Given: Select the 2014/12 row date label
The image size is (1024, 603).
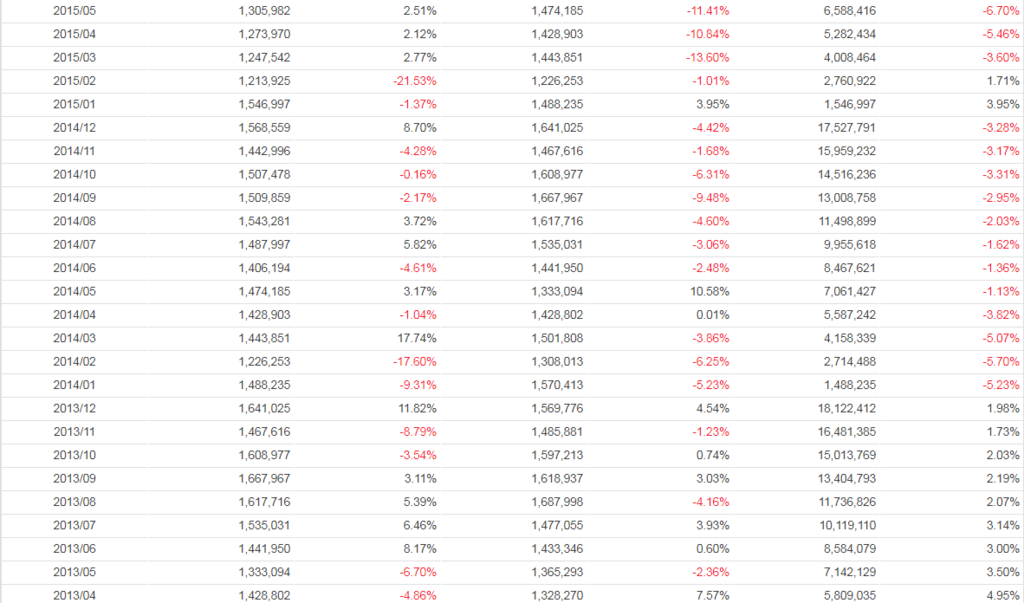Looking at the screenshot, I should [x=75, y=128].
